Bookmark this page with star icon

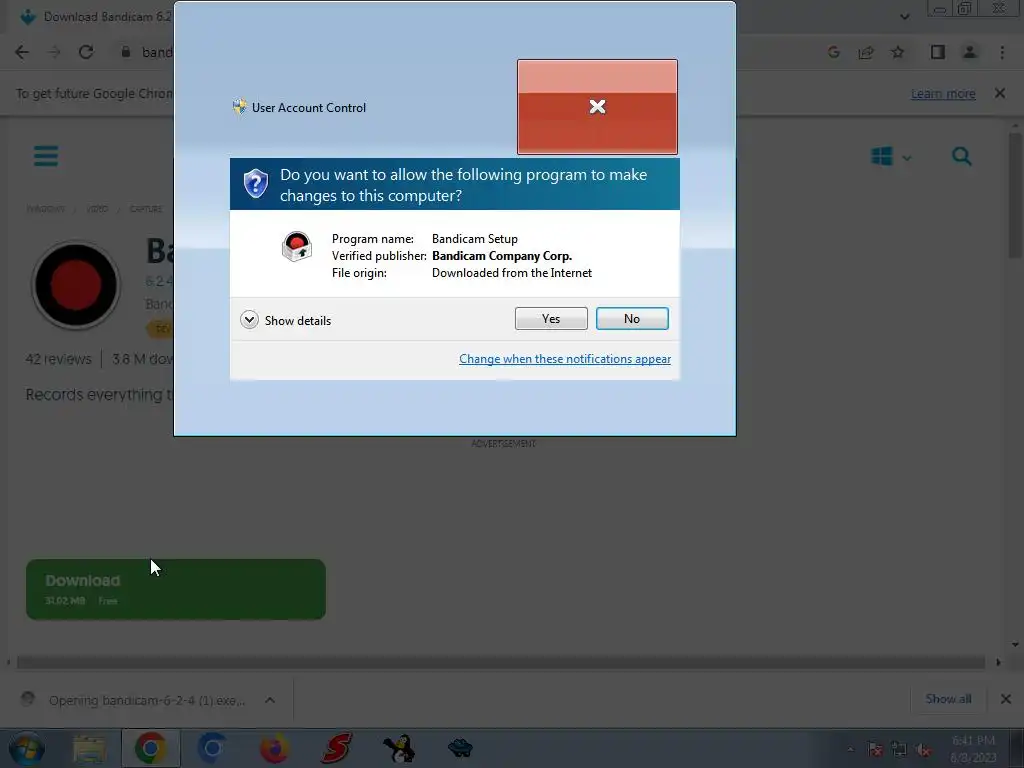(898, 52)
